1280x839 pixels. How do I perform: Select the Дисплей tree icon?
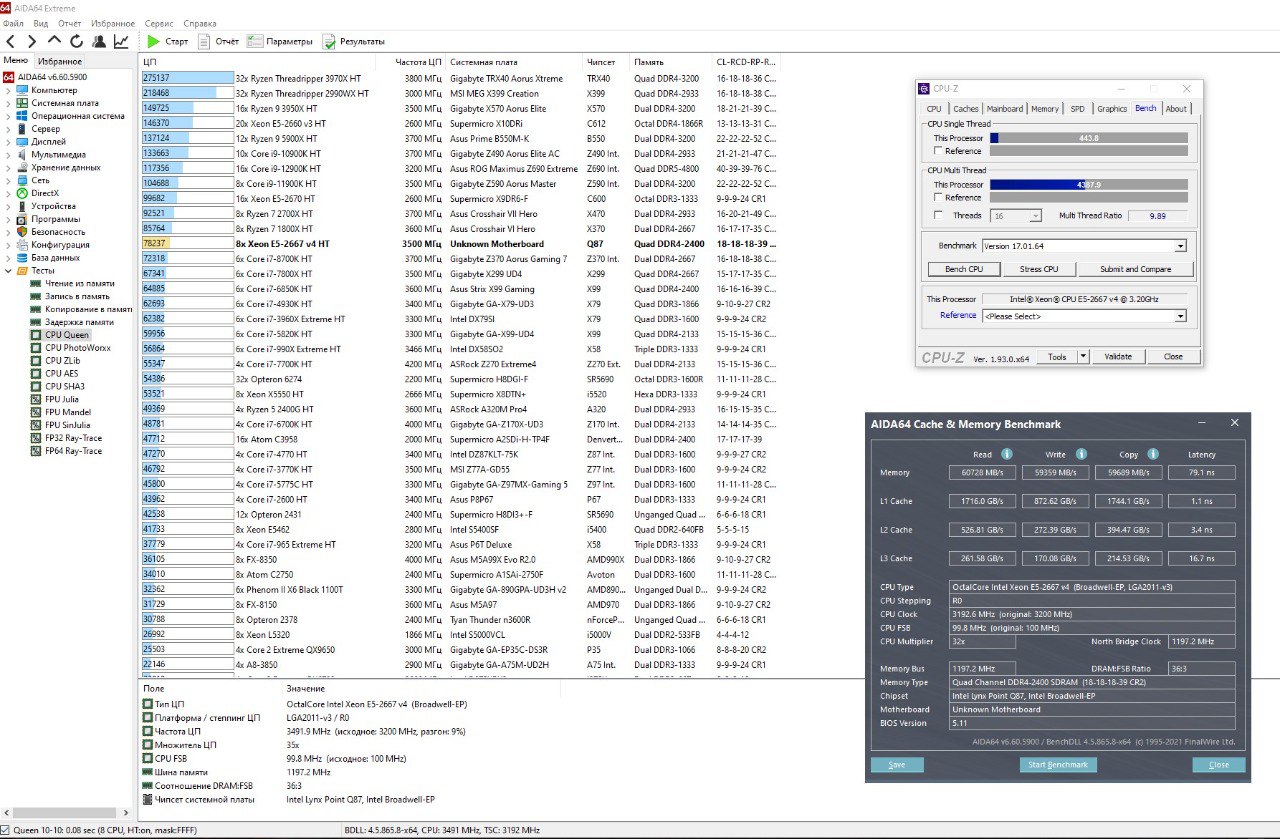tap(22, 142)
